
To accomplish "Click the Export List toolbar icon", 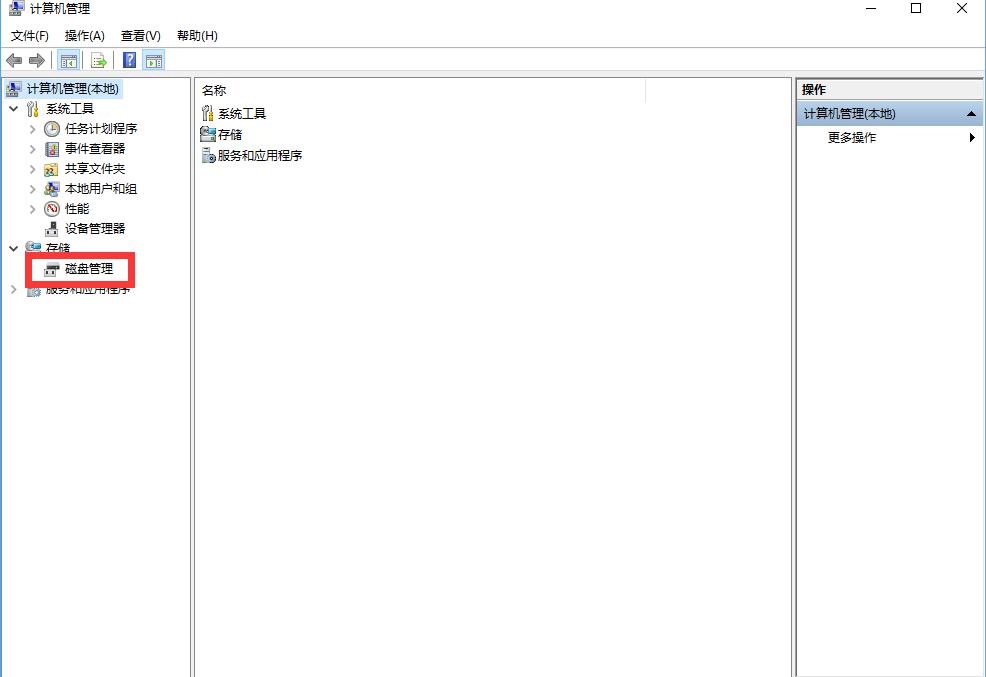I will tap(99, 61).
